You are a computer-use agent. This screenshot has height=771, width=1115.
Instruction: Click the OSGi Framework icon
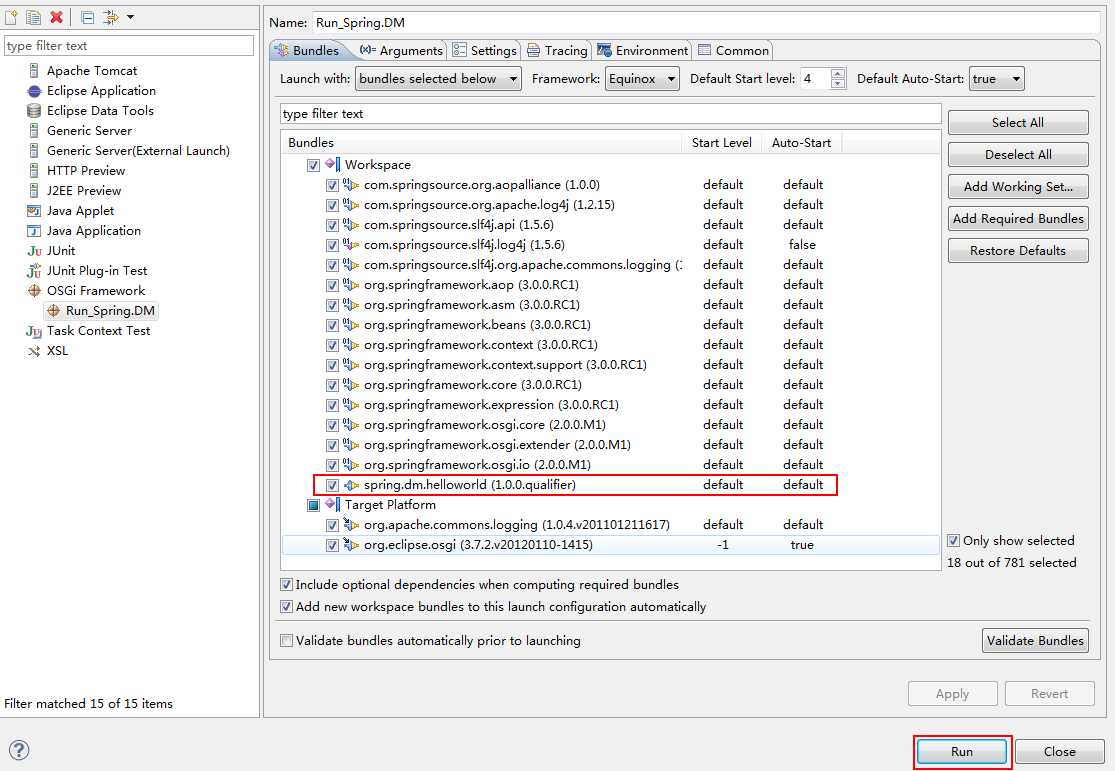(33, 291)
